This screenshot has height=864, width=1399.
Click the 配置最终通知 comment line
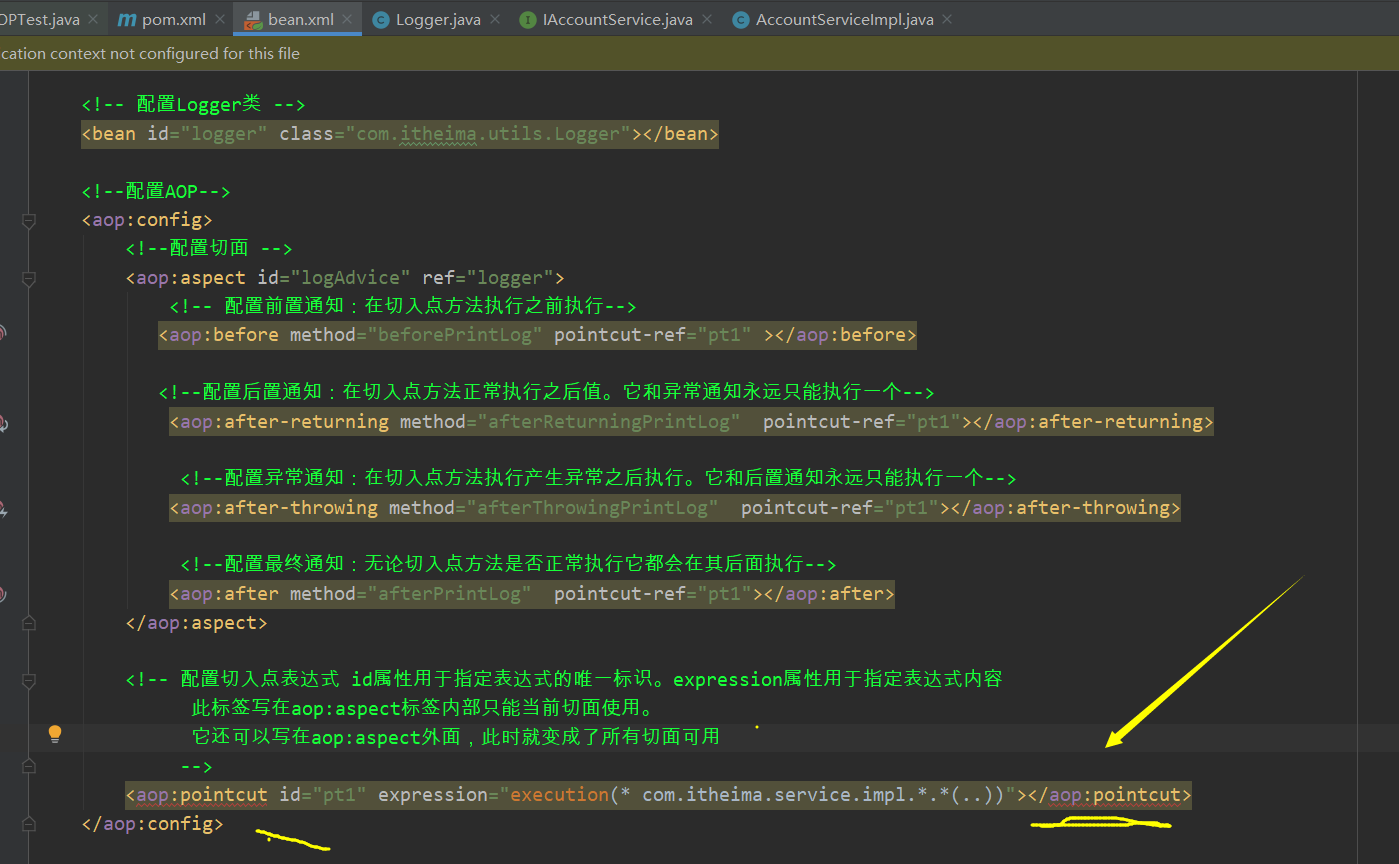[508, 564]
